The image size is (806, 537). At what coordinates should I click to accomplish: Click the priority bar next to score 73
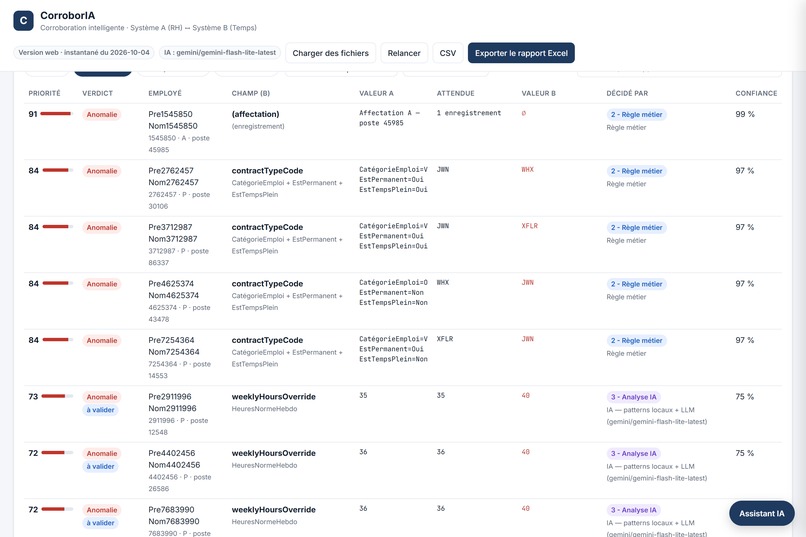57,396
